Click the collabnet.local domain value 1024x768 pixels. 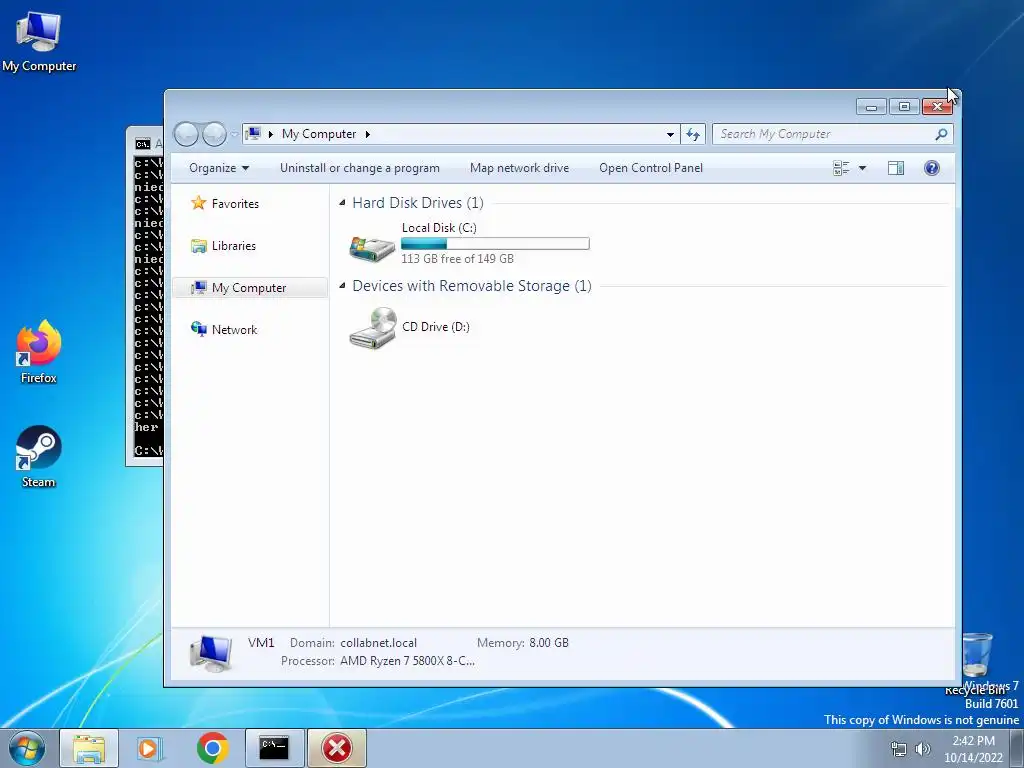pos(378,643)
